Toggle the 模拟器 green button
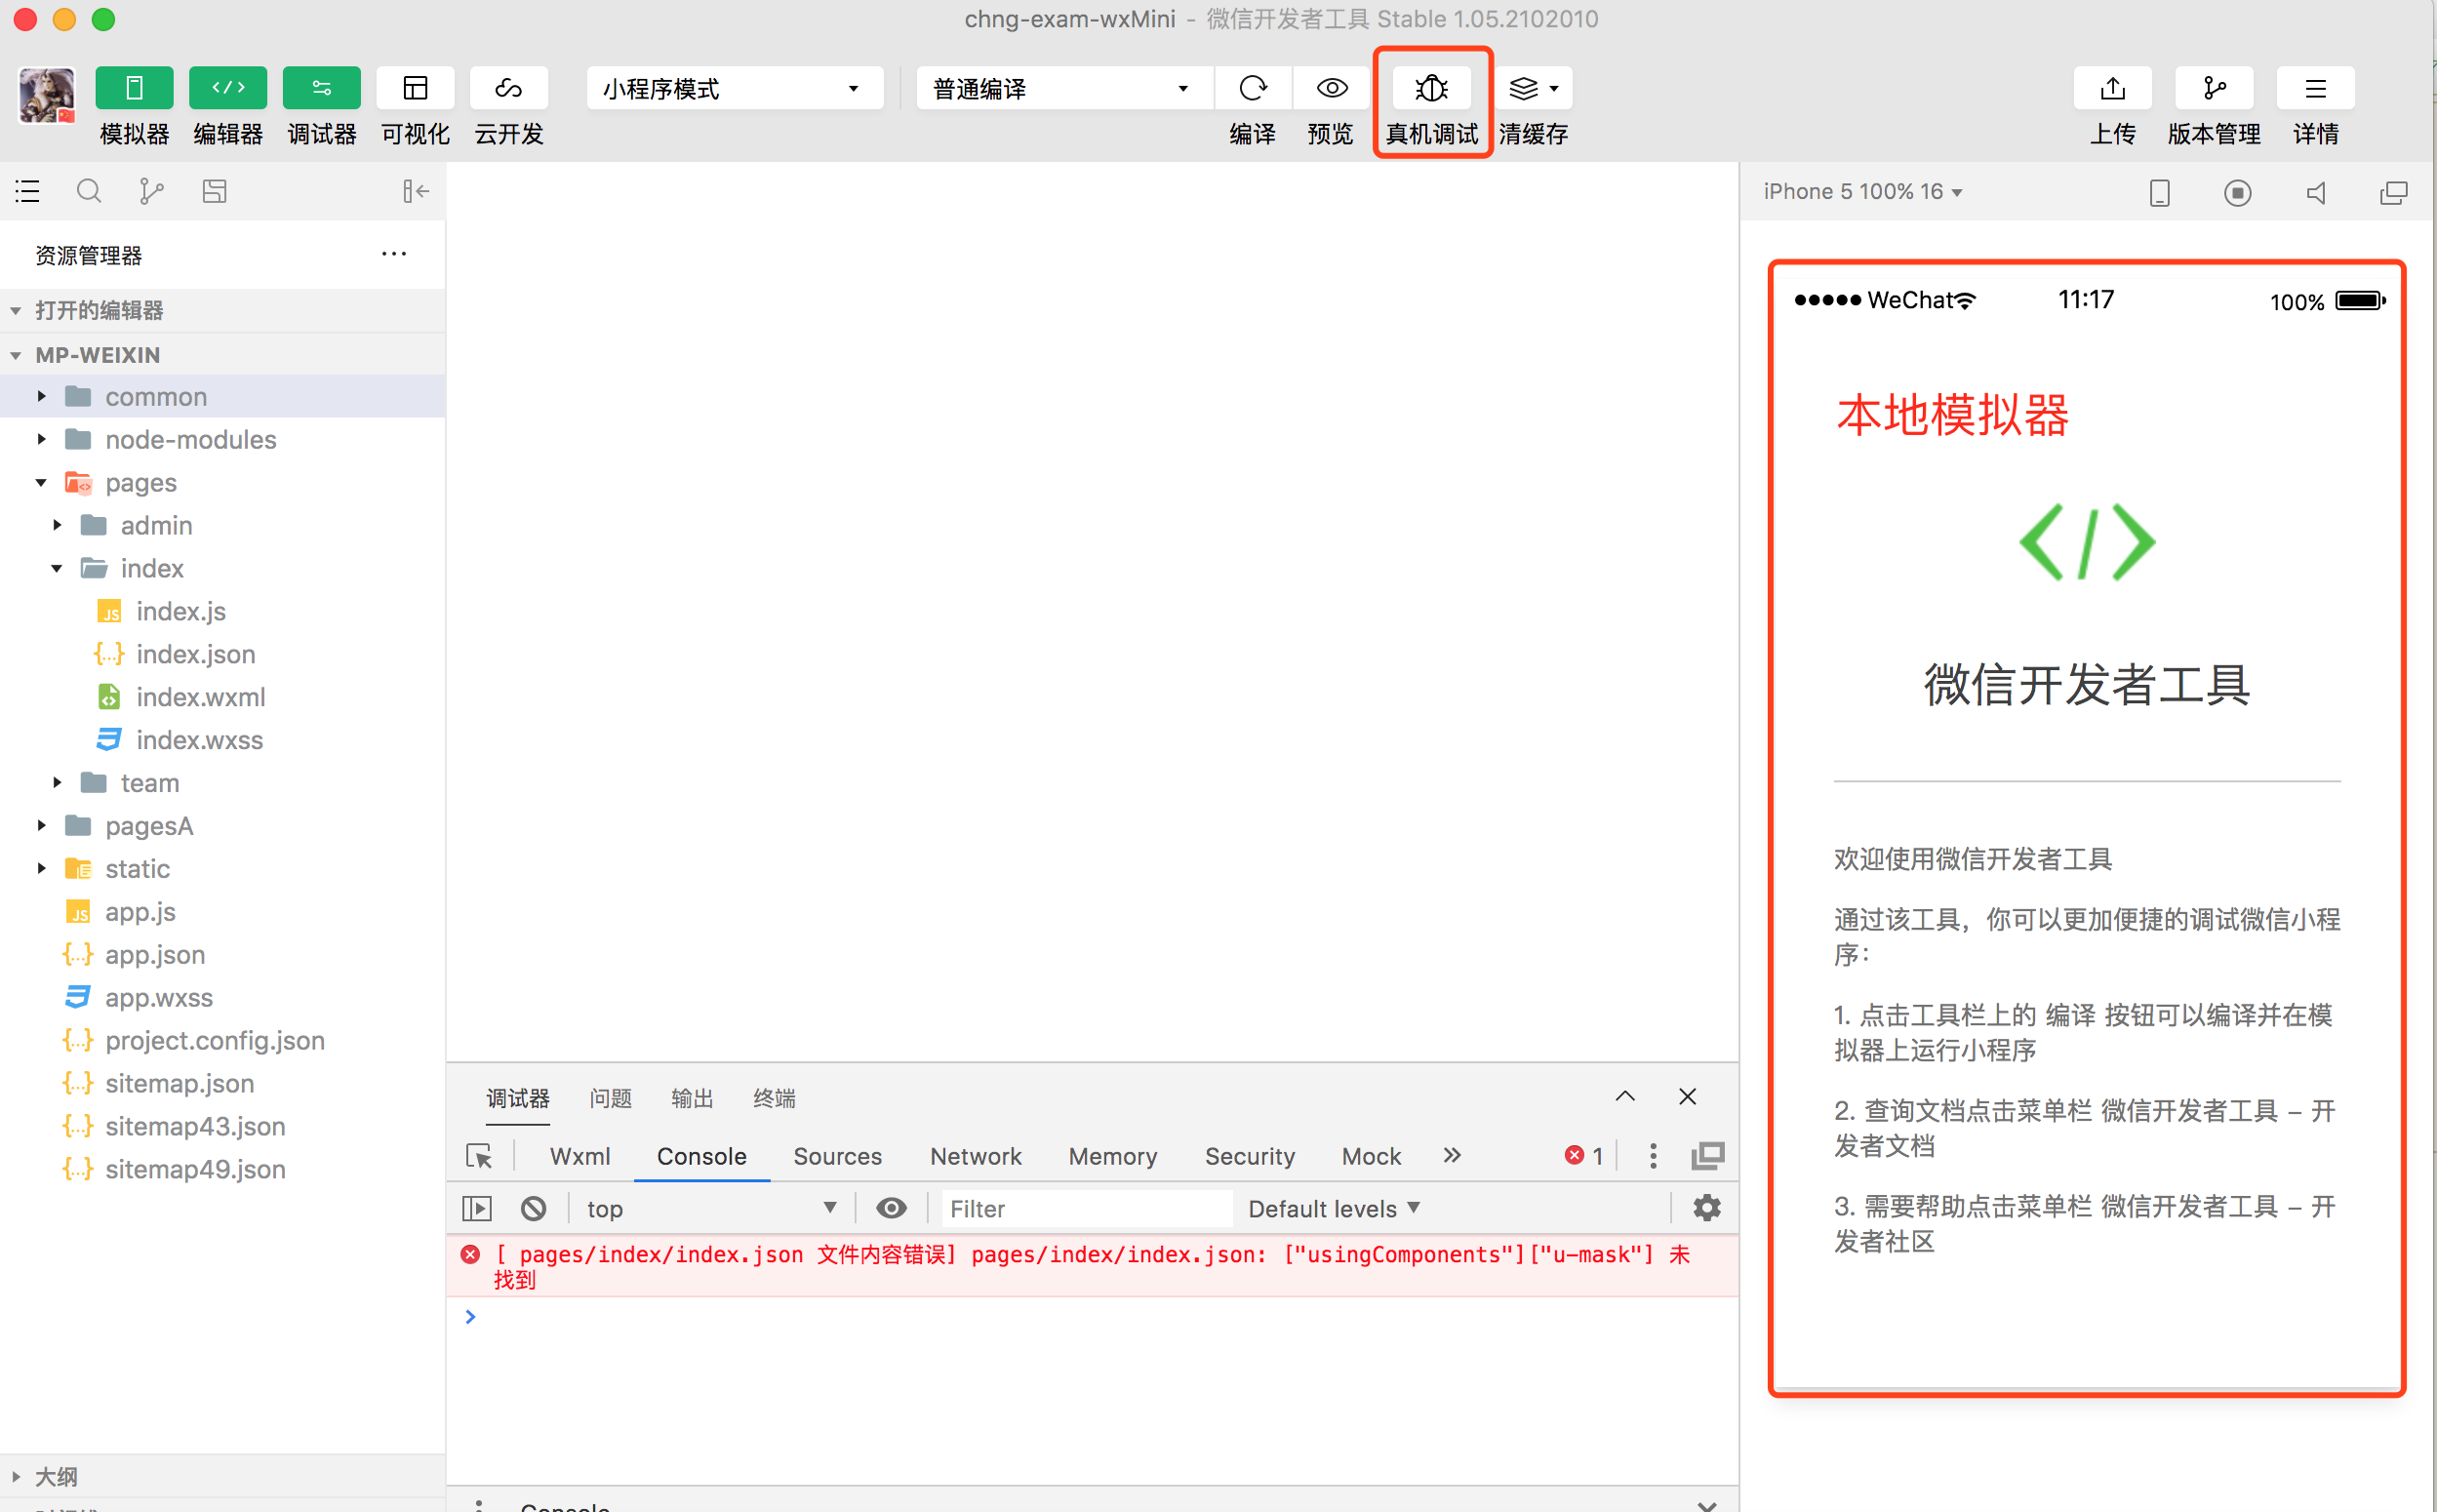The image size is (2437, 1512). (x=134, y=89)
